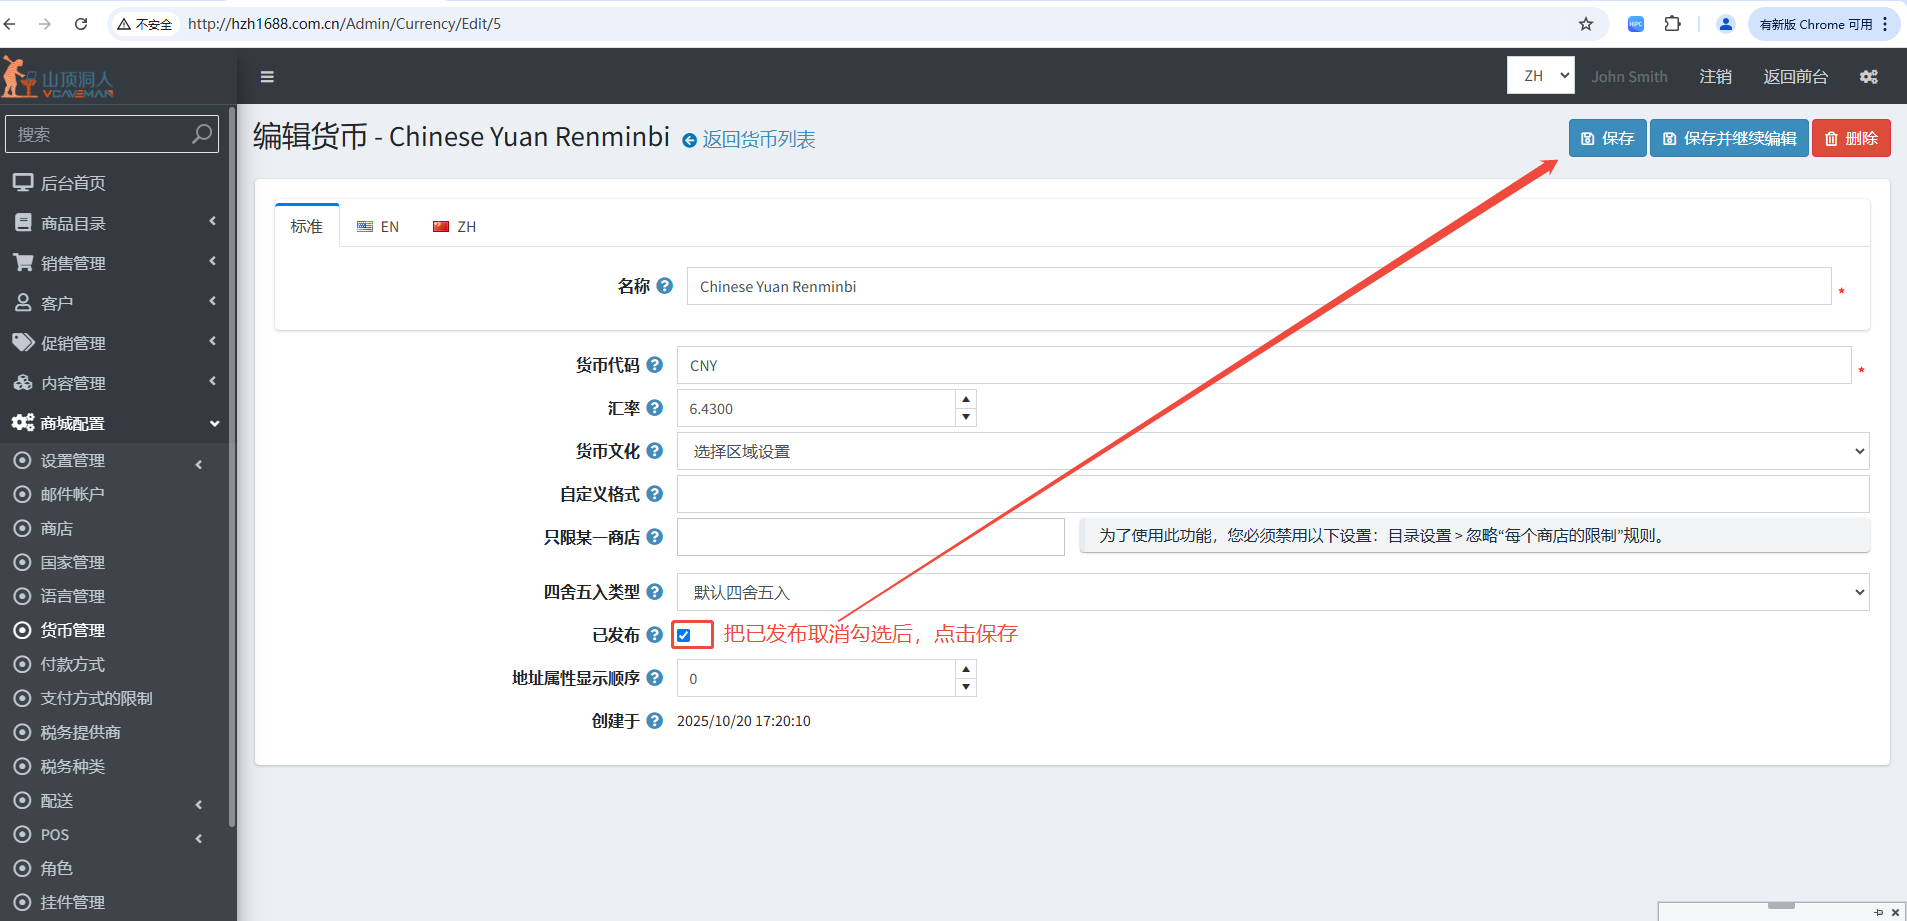1907x921 pixels.
Task: Click help icon next to 汇率 label
Action: click(655, 408)
